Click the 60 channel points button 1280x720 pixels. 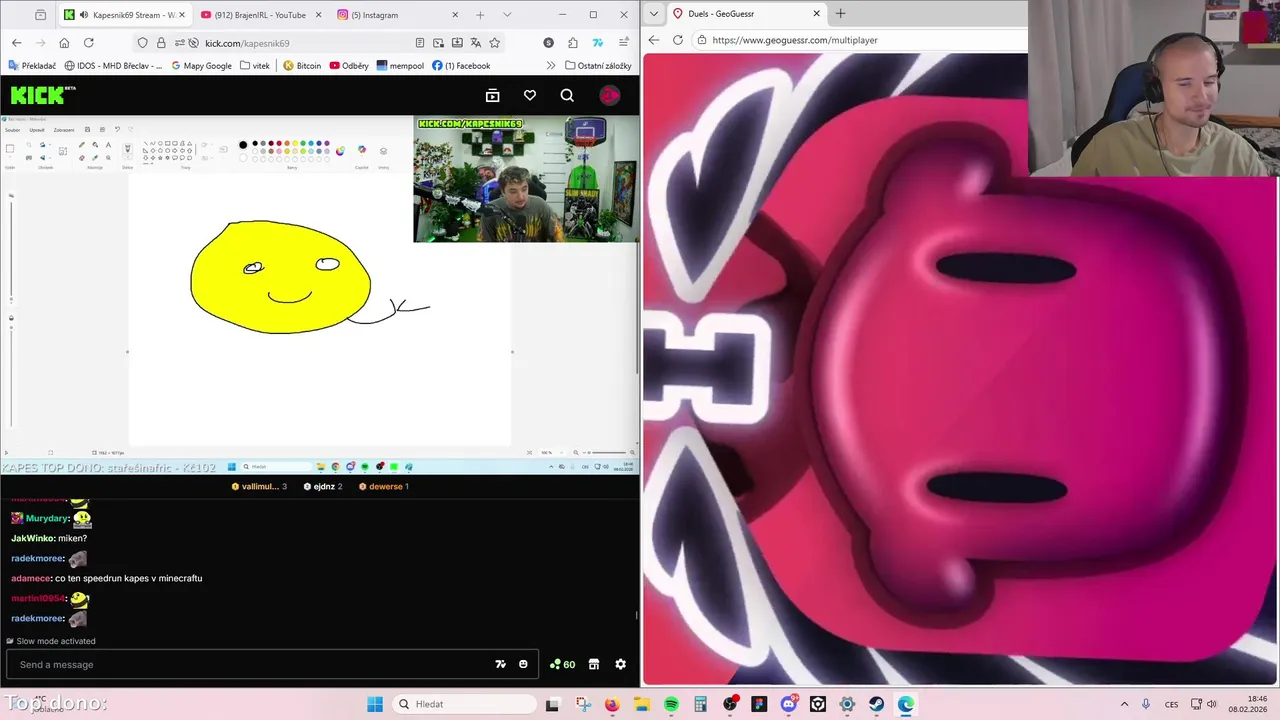pyautogui.click(x=562, y=664)
